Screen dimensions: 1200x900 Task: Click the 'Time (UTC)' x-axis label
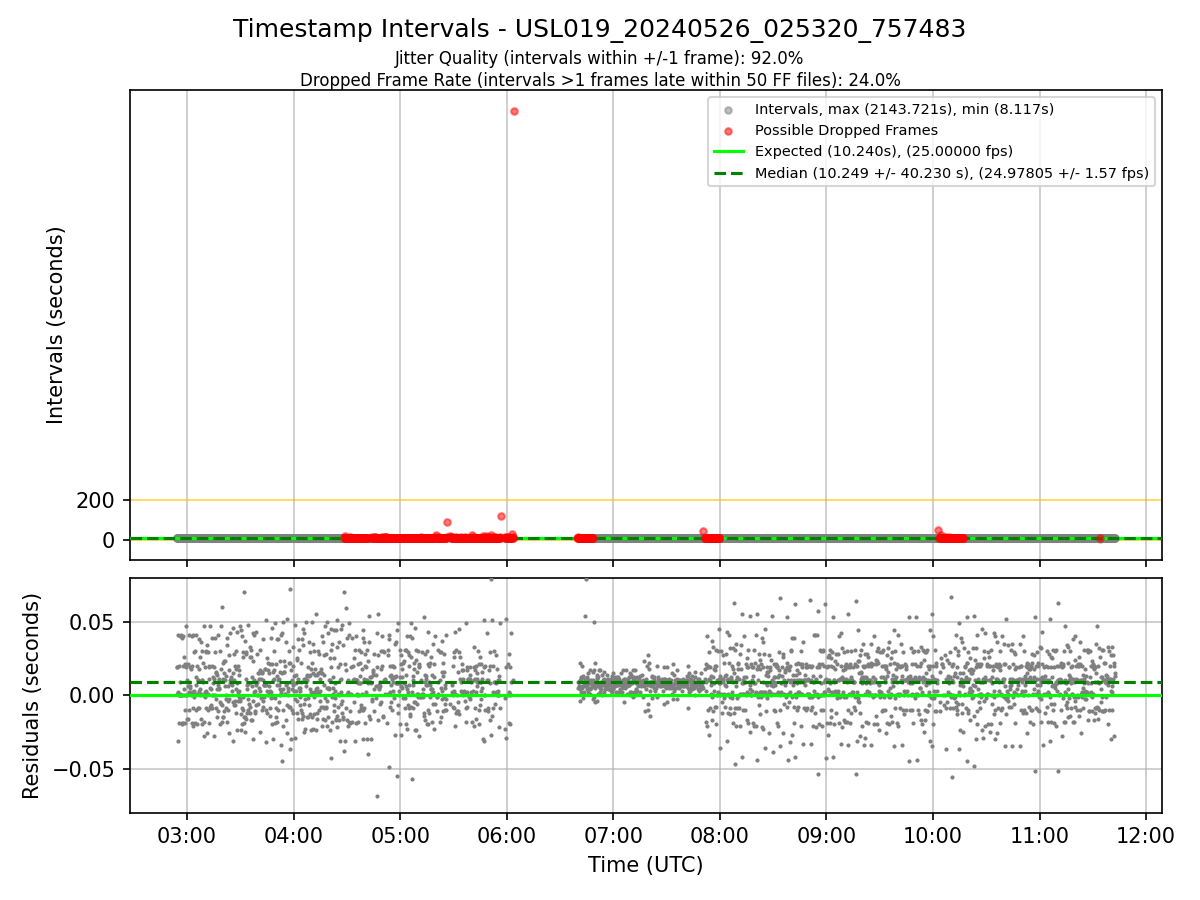coord(645,865)
